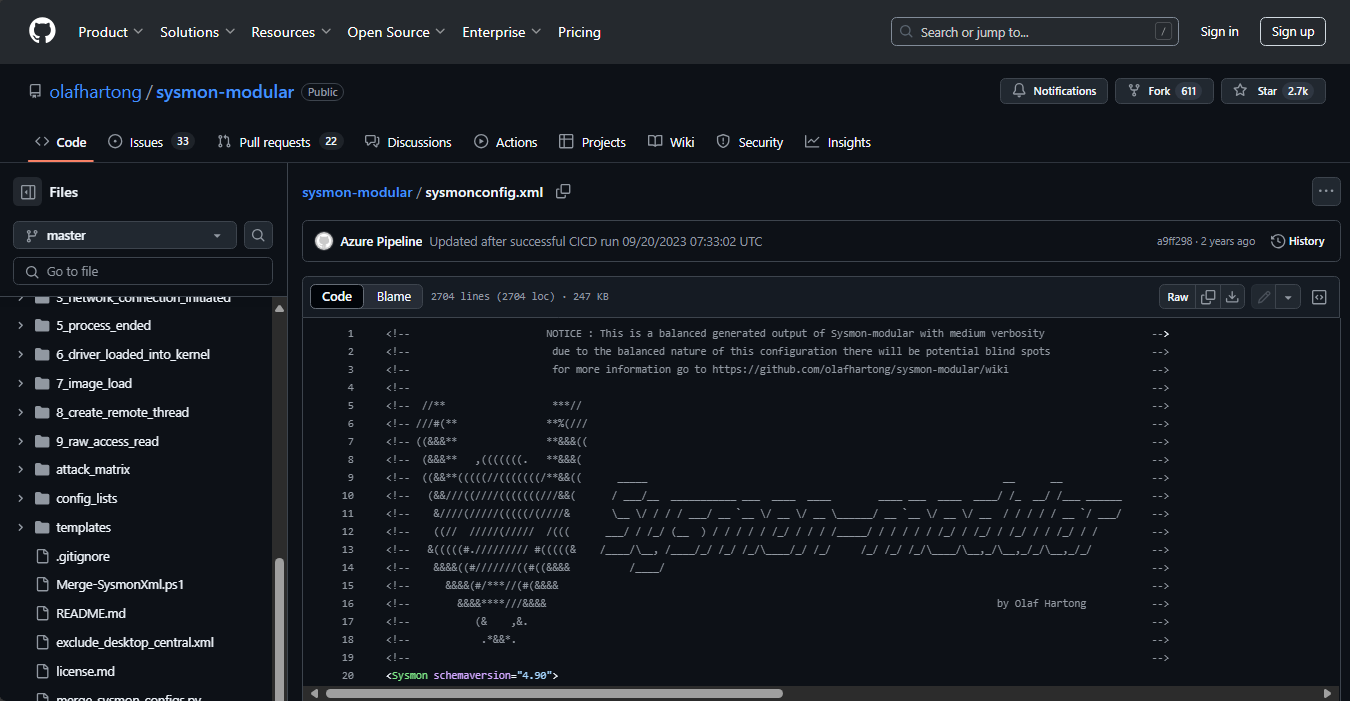The image size is (1350, 701).
Task: Click the Go to file field
Action: [x=143, y=271]
